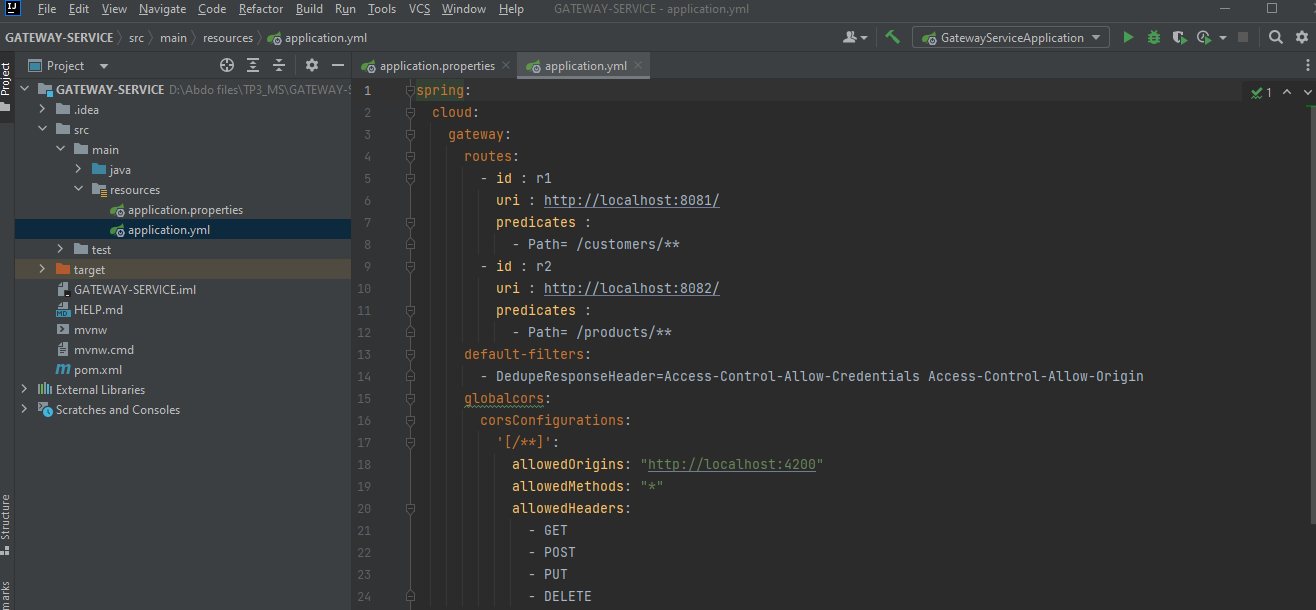This screenshot has width=1316, height=610.
Task: Open IDE Settings via the gear icon
Action: pos(1300,36)
